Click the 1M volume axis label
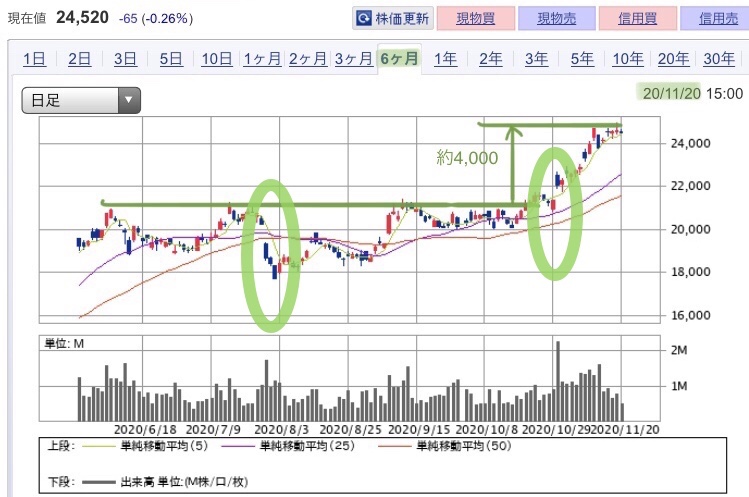This screenshot has height=497, width=749. pyautogui.click(x=679, y=386)
